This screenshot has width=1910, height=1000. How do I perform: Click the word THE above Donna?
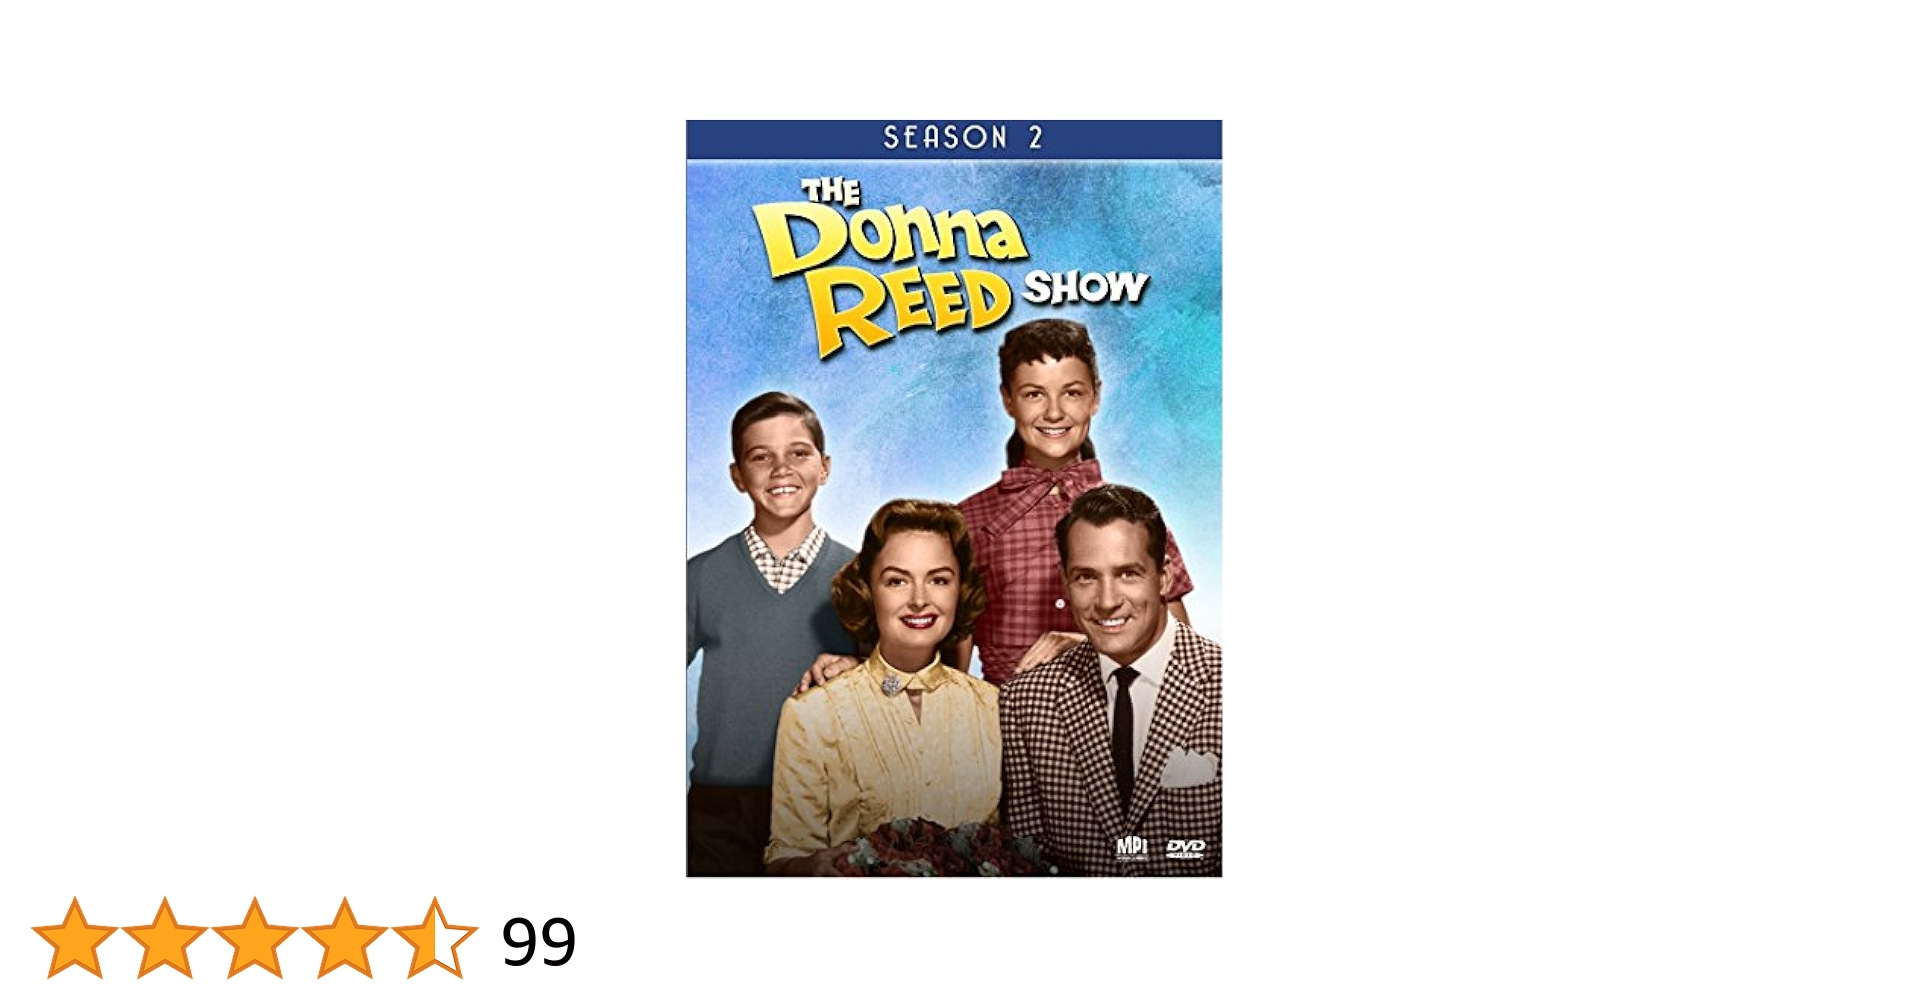point(830,191)
